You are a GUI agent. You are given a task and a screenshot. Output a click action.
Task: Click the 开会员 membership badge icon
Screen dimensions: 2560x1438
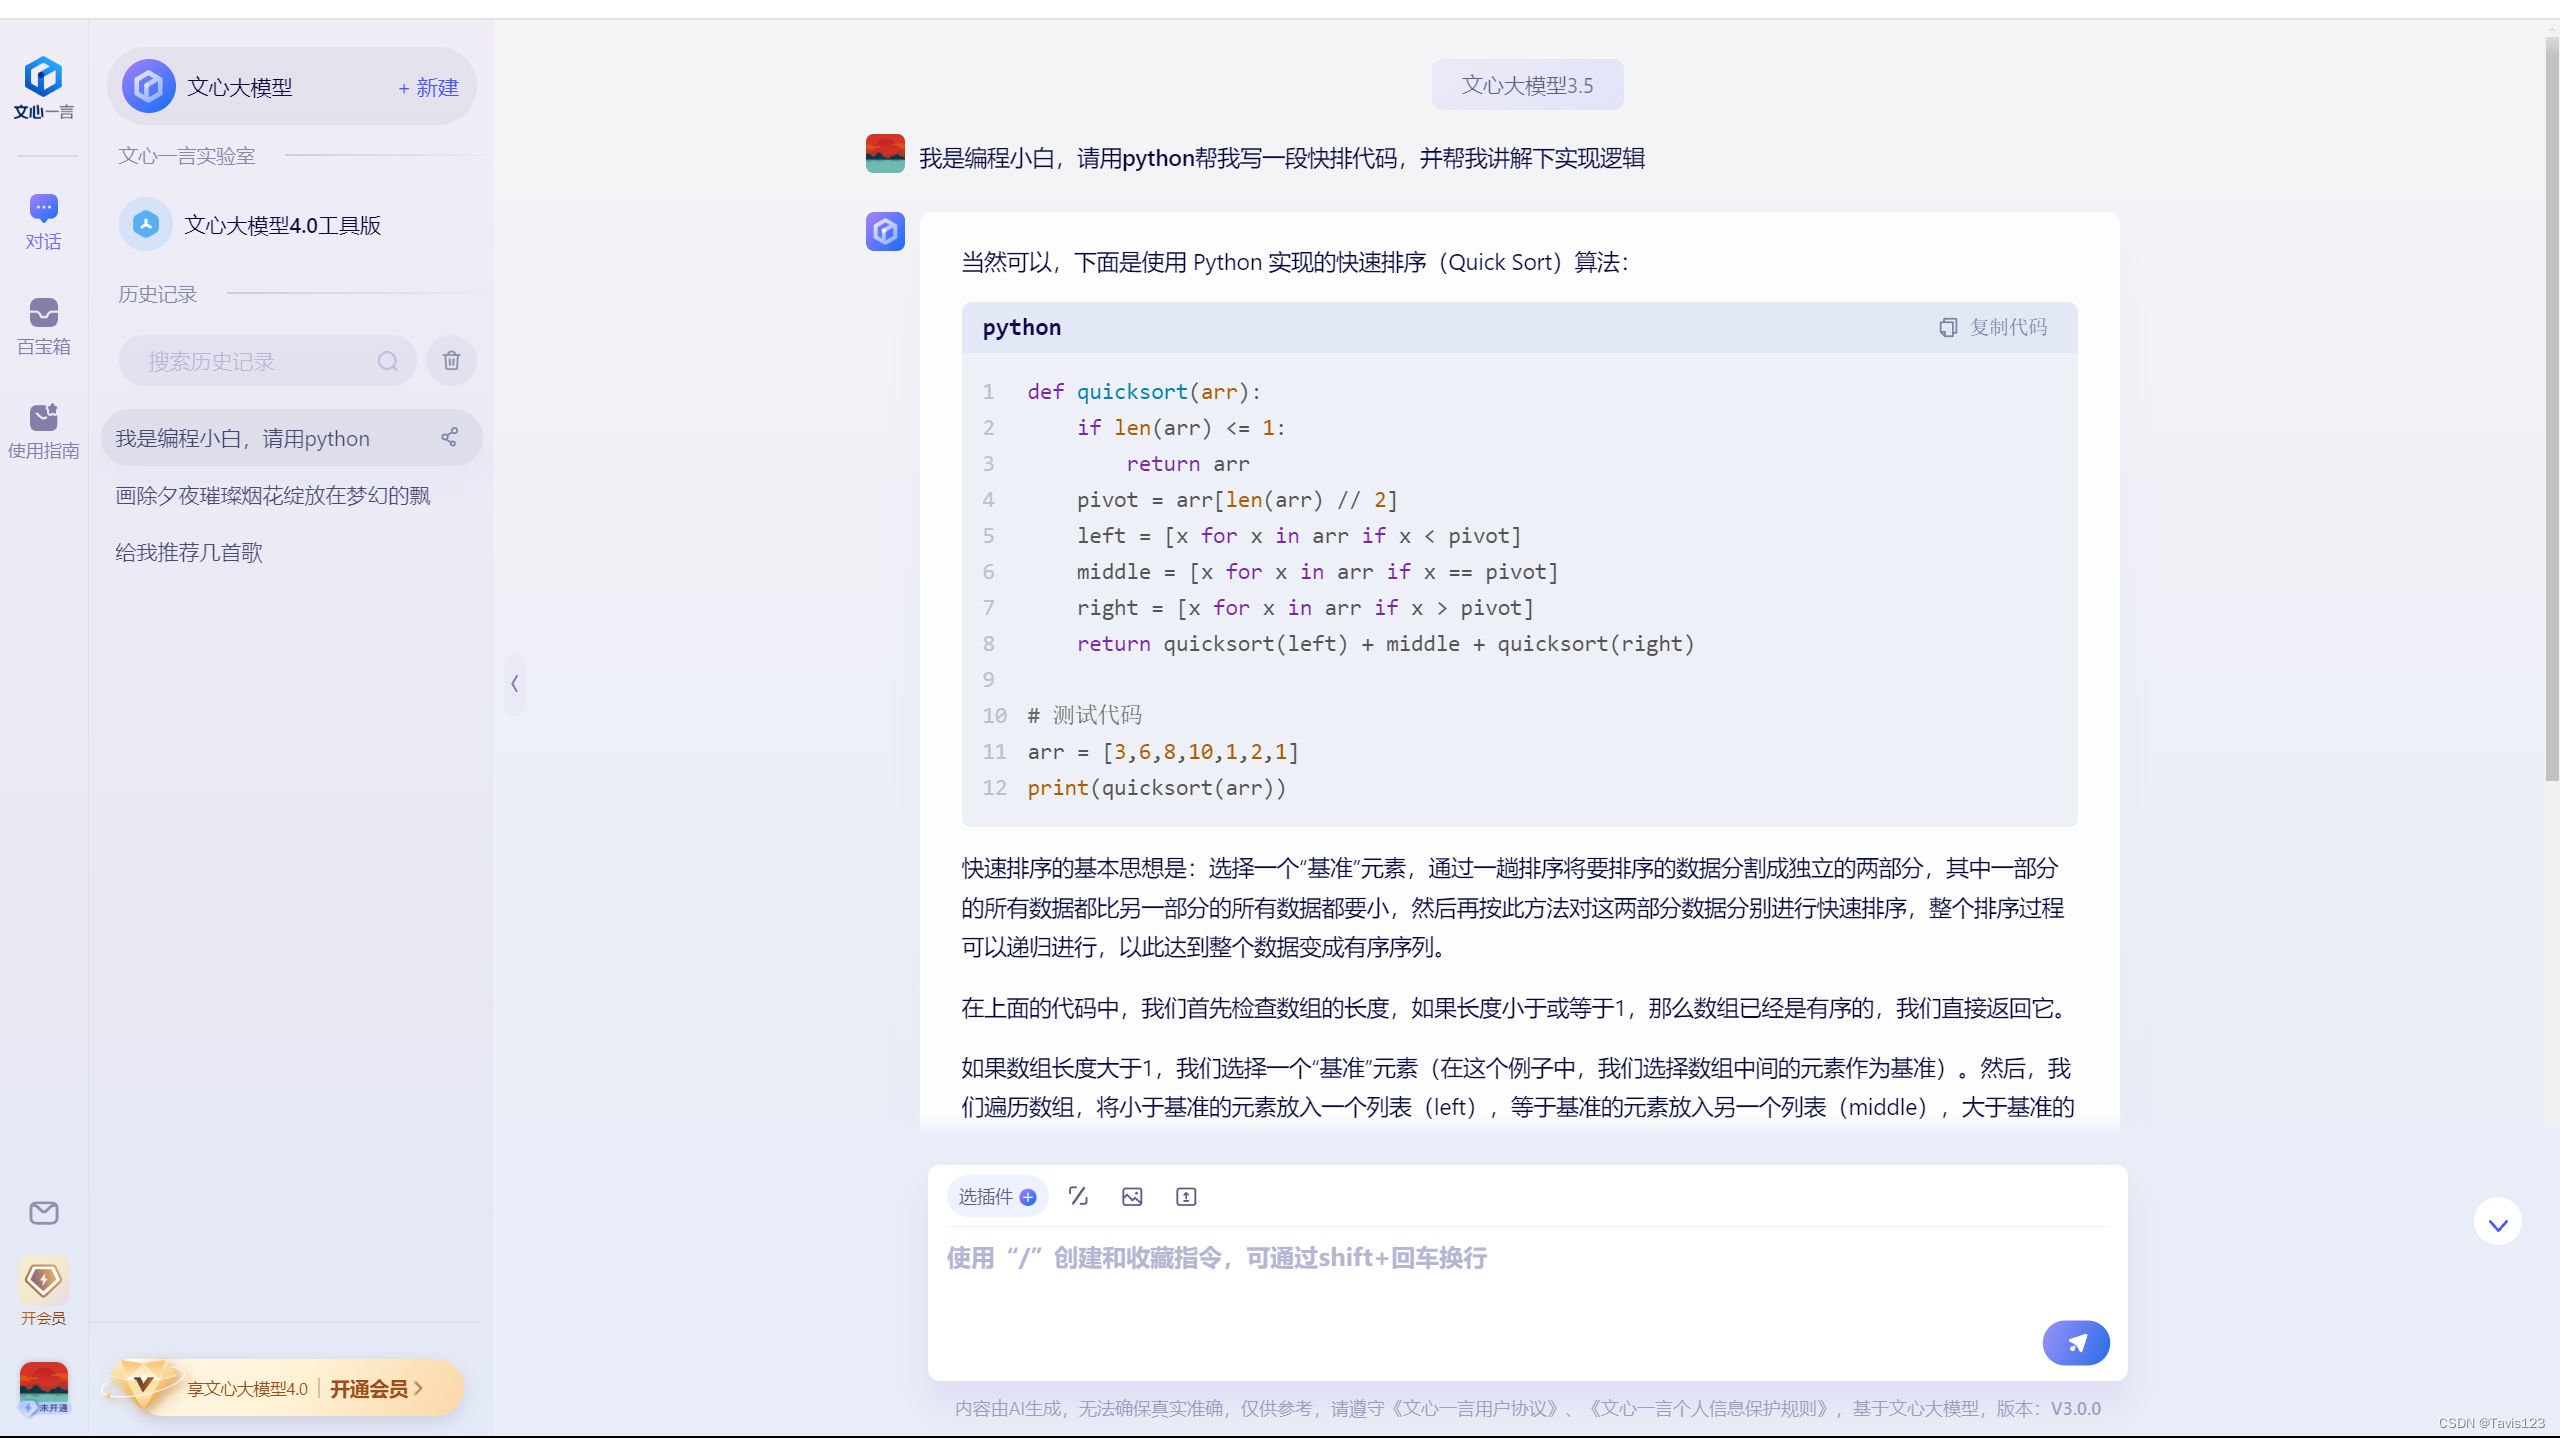pos(44,1291)
